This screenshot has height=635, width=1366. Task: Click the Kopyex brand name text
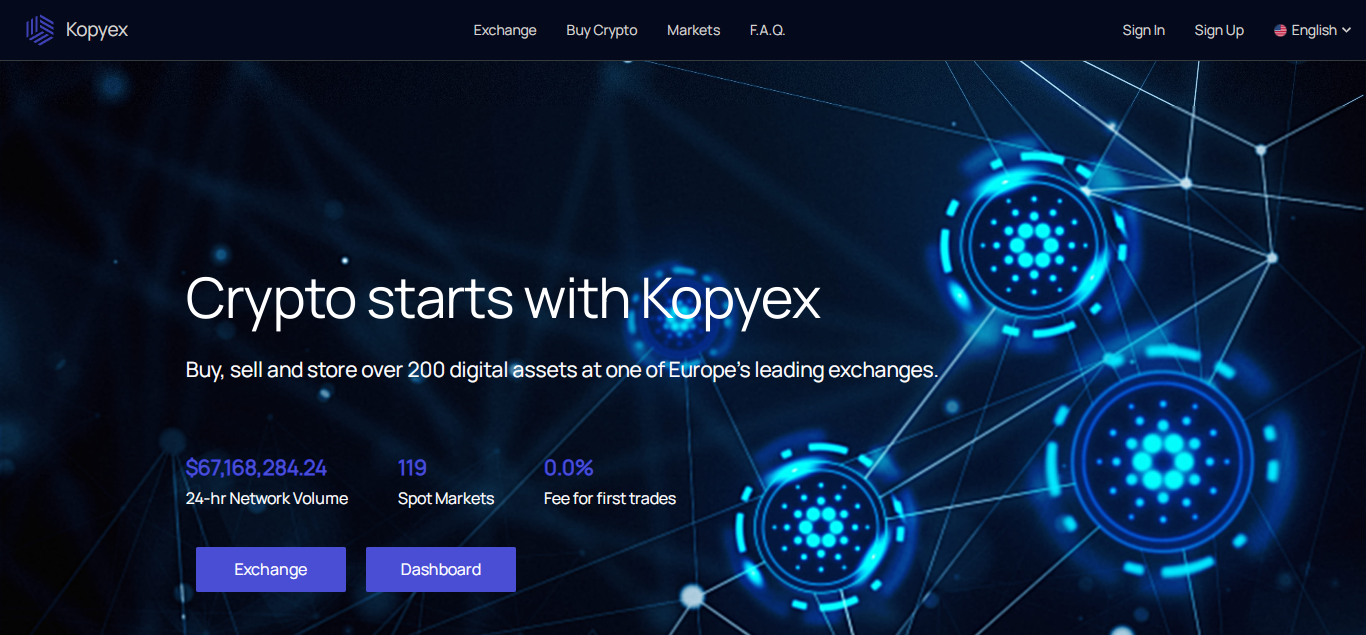click(97, 31)
